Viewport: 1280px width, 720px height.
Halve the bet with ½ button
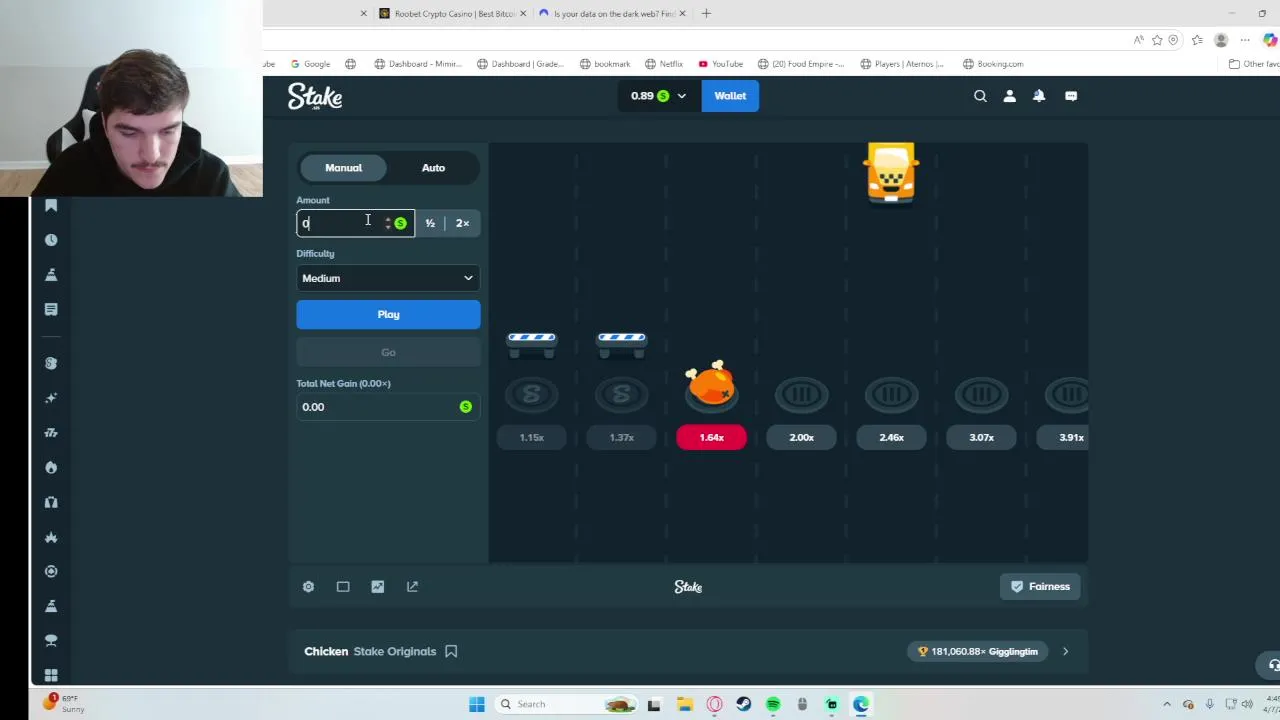430,223
